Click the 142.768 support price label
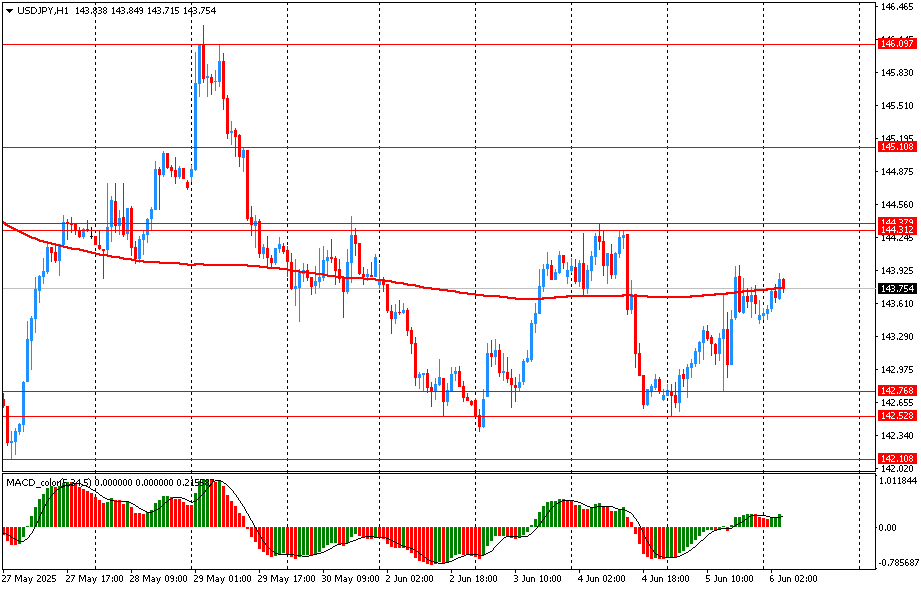This screenshot has height=590, width=921. (897, 391)
